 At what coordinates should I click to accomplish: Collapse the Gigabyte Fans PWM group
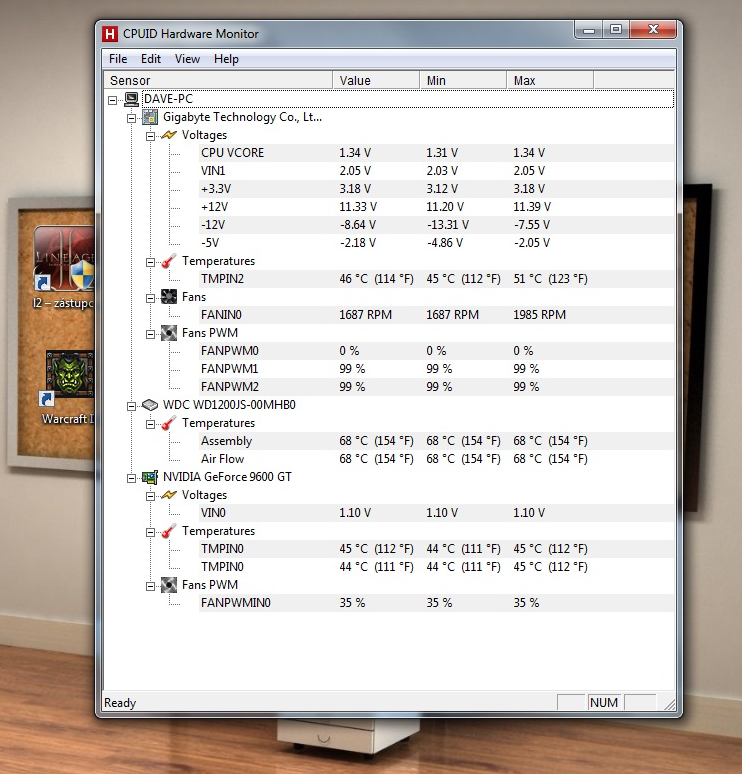click(150, 334)
